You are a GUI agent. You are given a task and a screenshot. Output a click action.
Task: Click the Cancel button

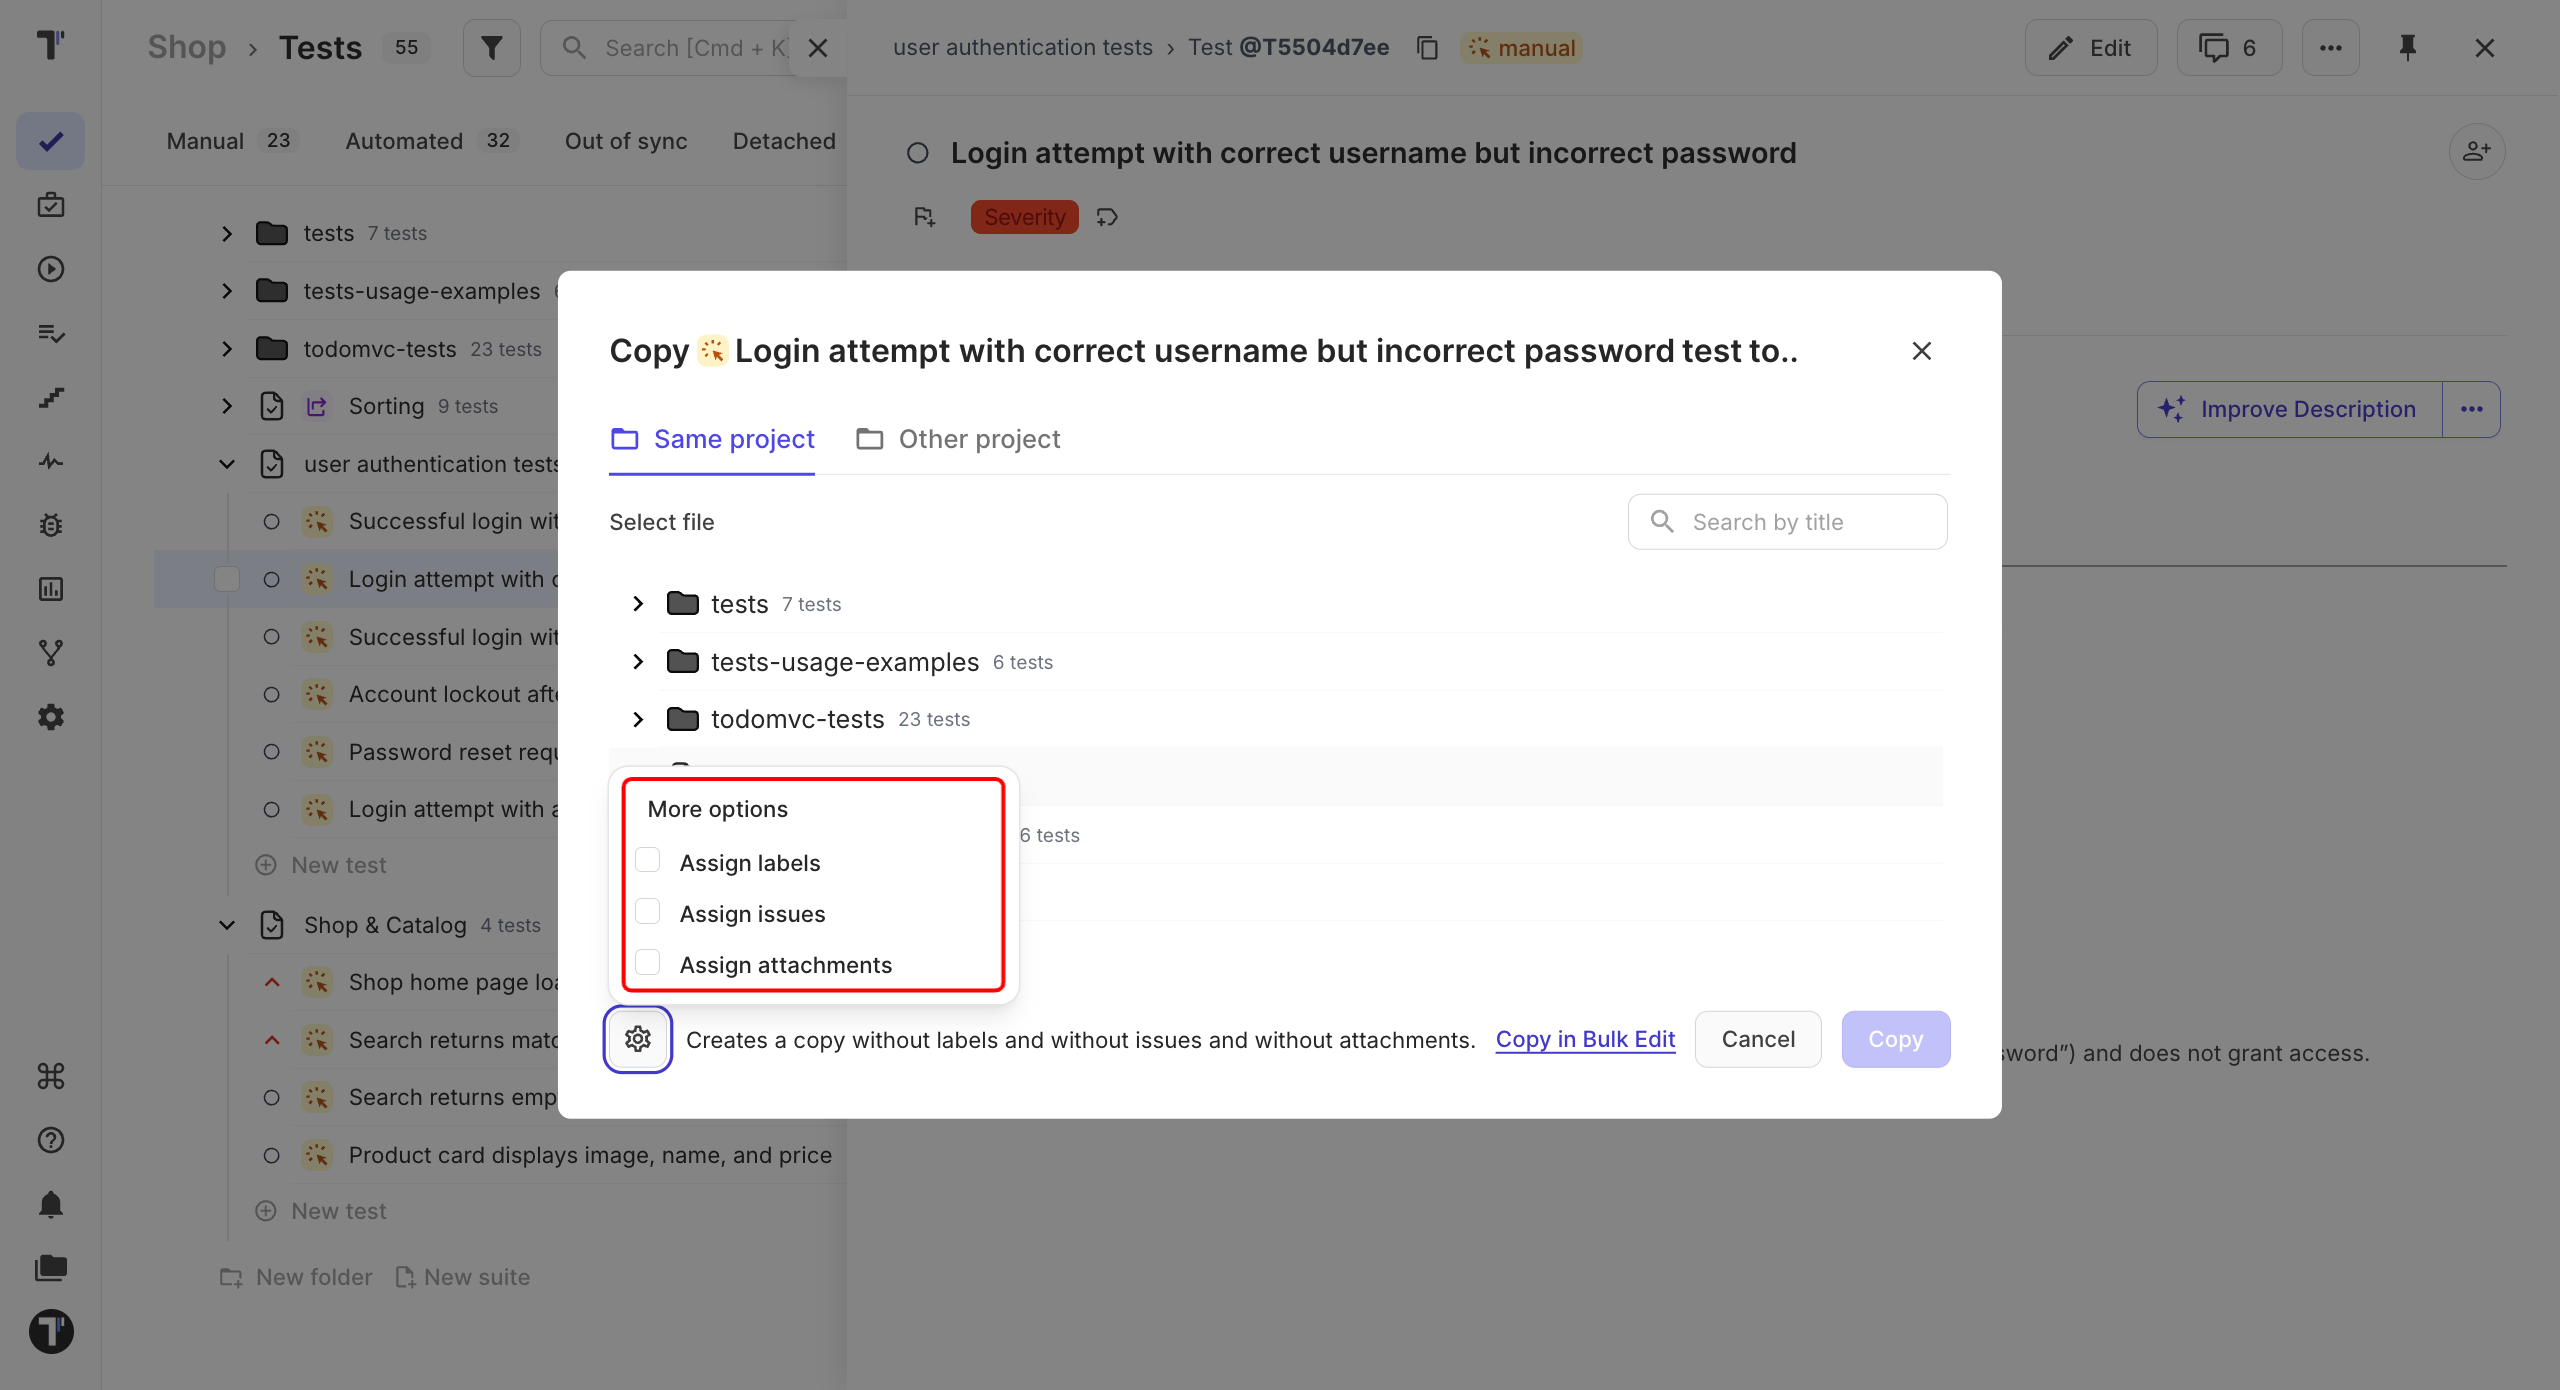1758,1040
